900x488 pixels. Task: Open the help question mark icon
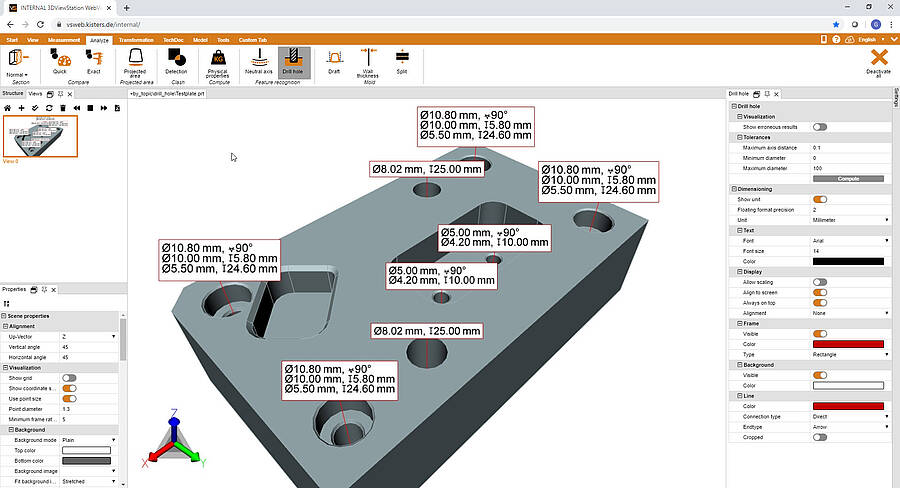(836, 40)
